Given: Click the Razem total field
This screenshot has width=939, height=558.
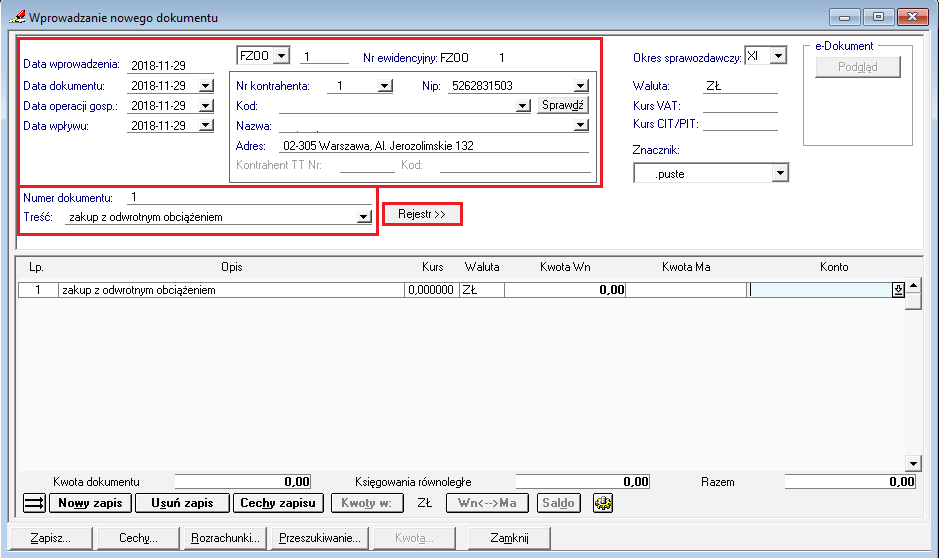Looking at the screenshot, I should 850,482.
